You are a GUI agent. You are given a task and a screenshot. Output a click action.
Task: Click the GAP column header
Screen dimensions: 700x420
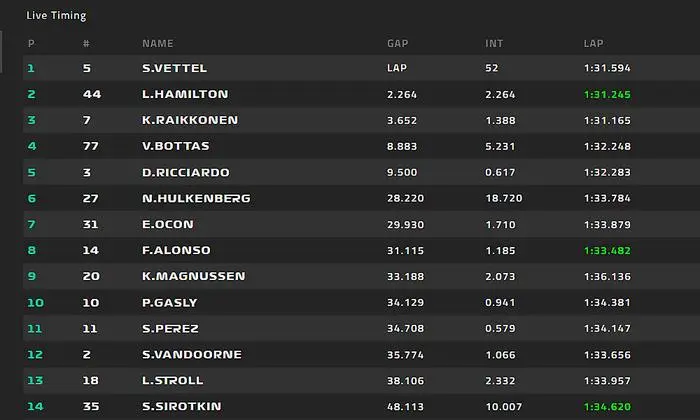coord(397,43)
